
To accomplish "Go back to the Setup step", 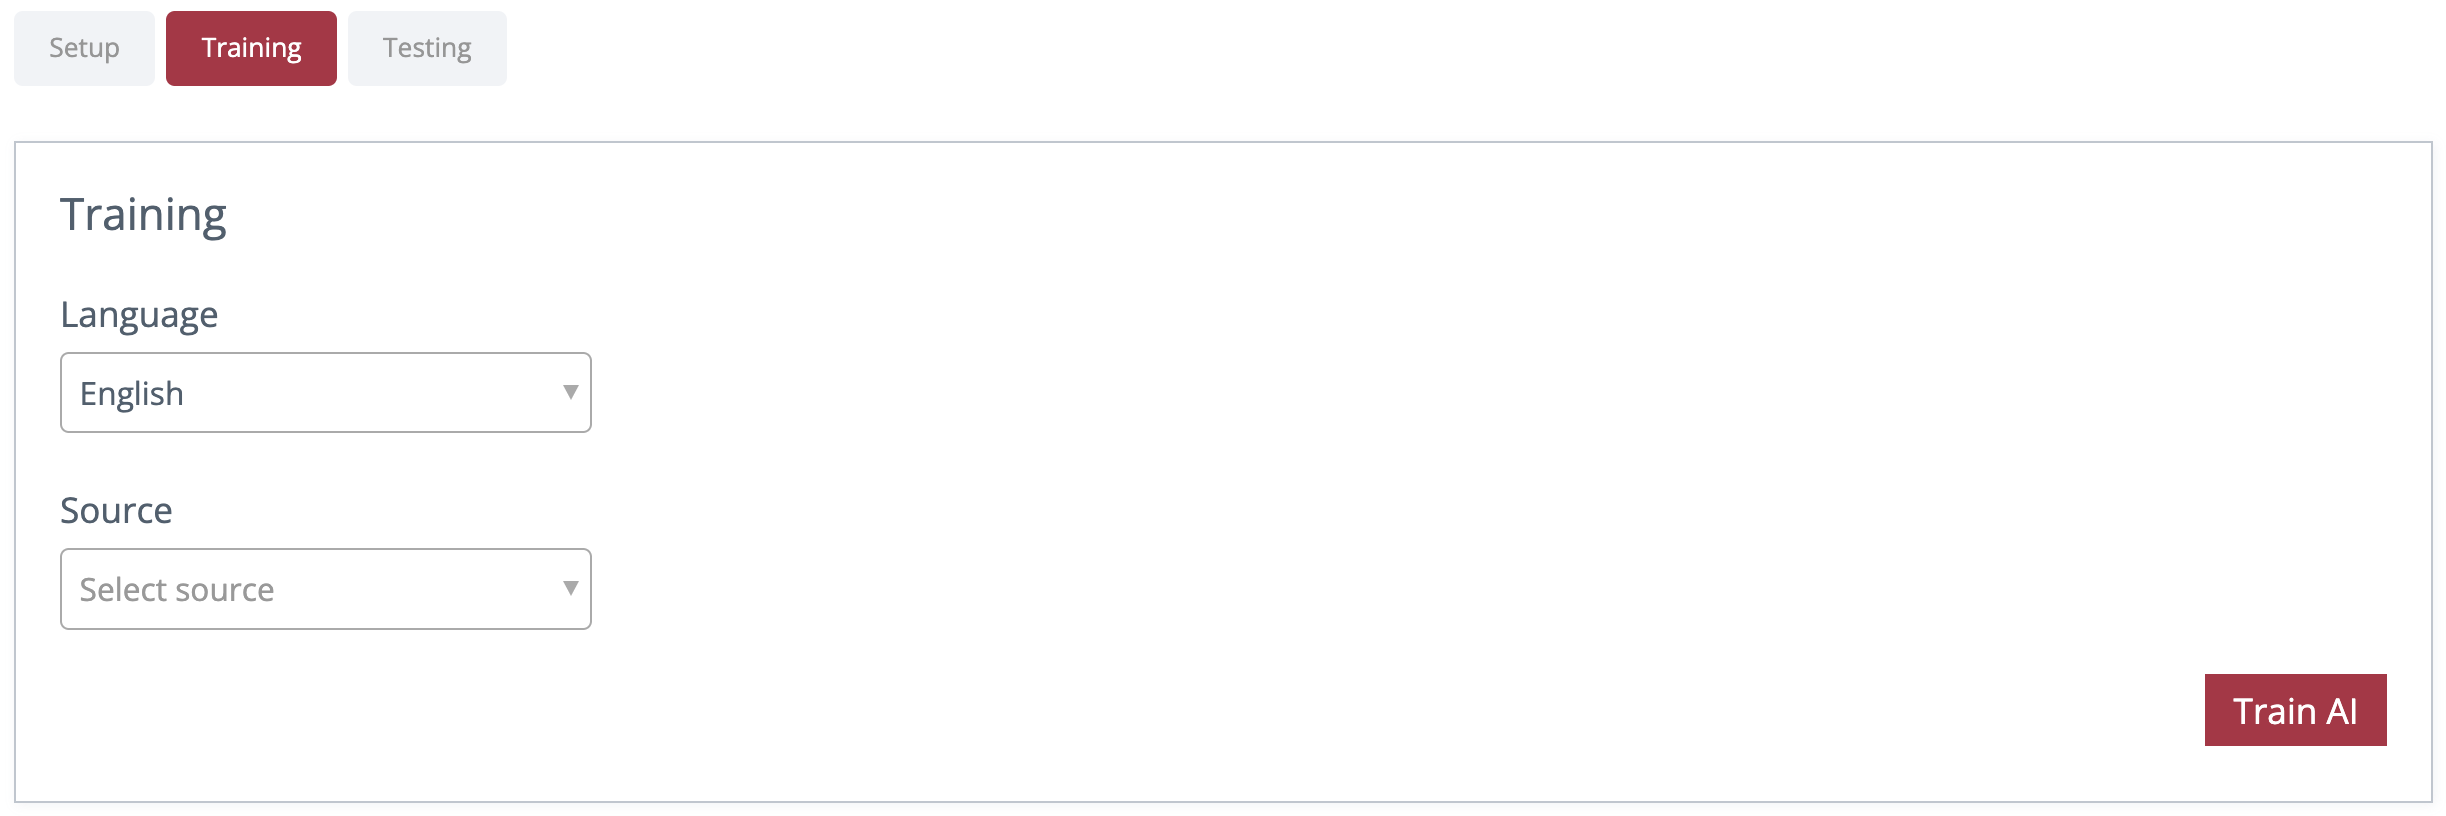I will tap(84, 48).
